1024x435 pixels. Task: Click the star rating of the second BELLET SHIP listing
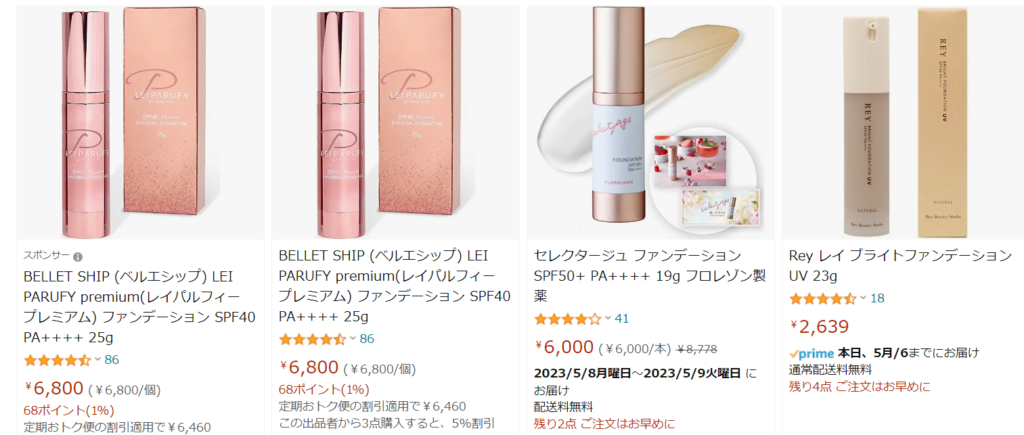pos(312,339)
